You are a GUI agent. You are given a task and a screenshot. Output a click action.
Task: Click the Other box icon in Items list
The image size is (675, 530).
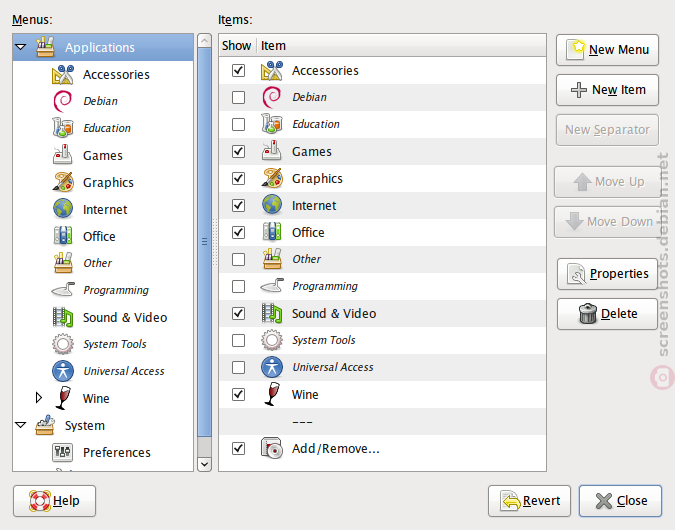272,259
